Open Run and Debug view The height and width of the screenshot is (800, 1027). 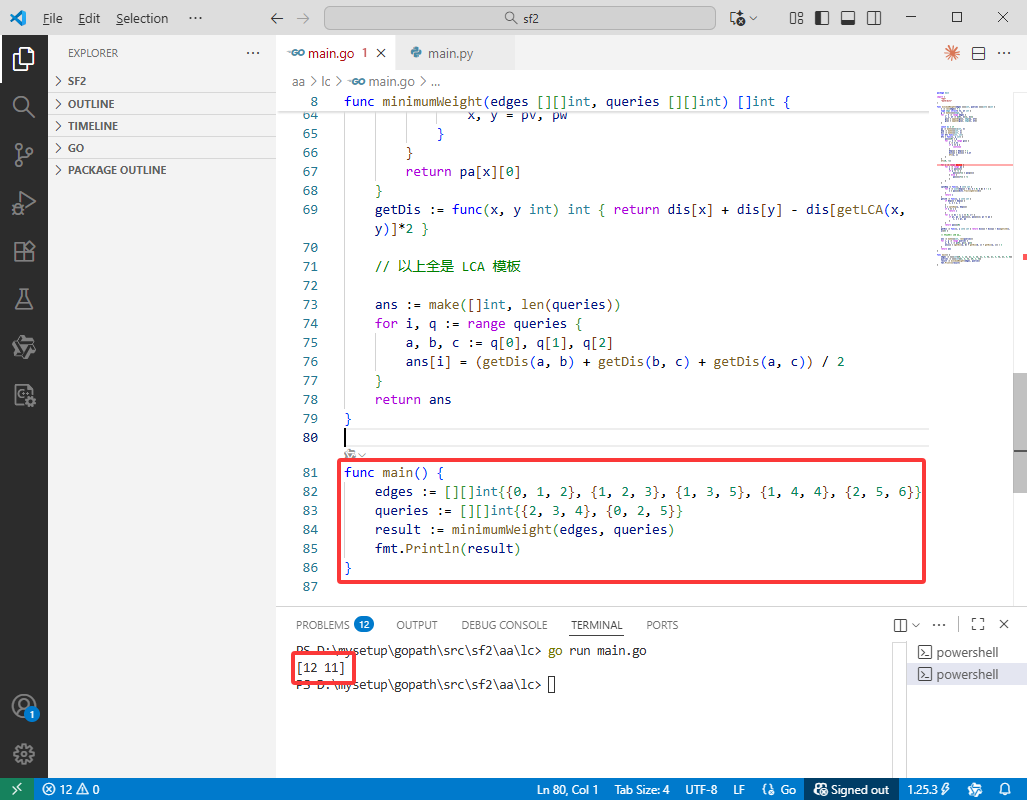click(x=24, y=203)
